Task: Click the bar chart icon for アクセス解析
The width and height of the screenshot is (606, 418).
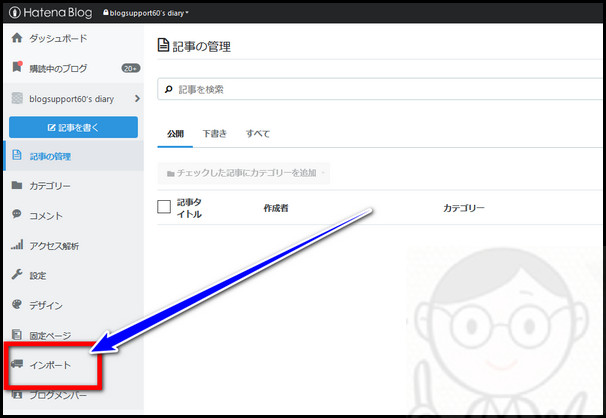Action: click(17, 244)
